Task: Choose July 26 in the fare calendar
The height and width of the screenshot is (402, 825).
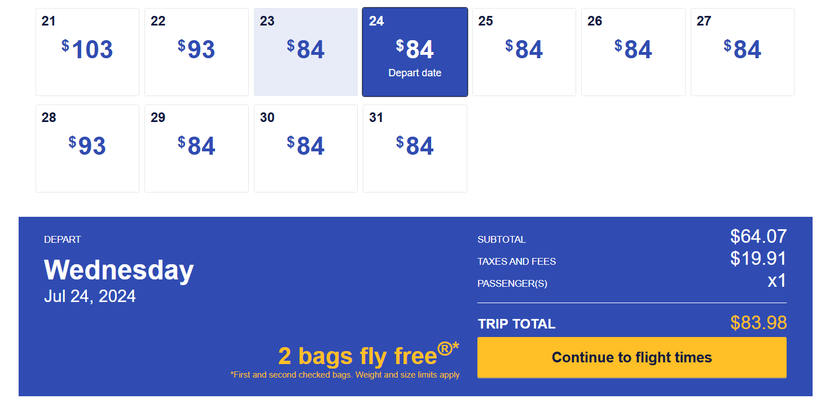Action: [632, 52]
